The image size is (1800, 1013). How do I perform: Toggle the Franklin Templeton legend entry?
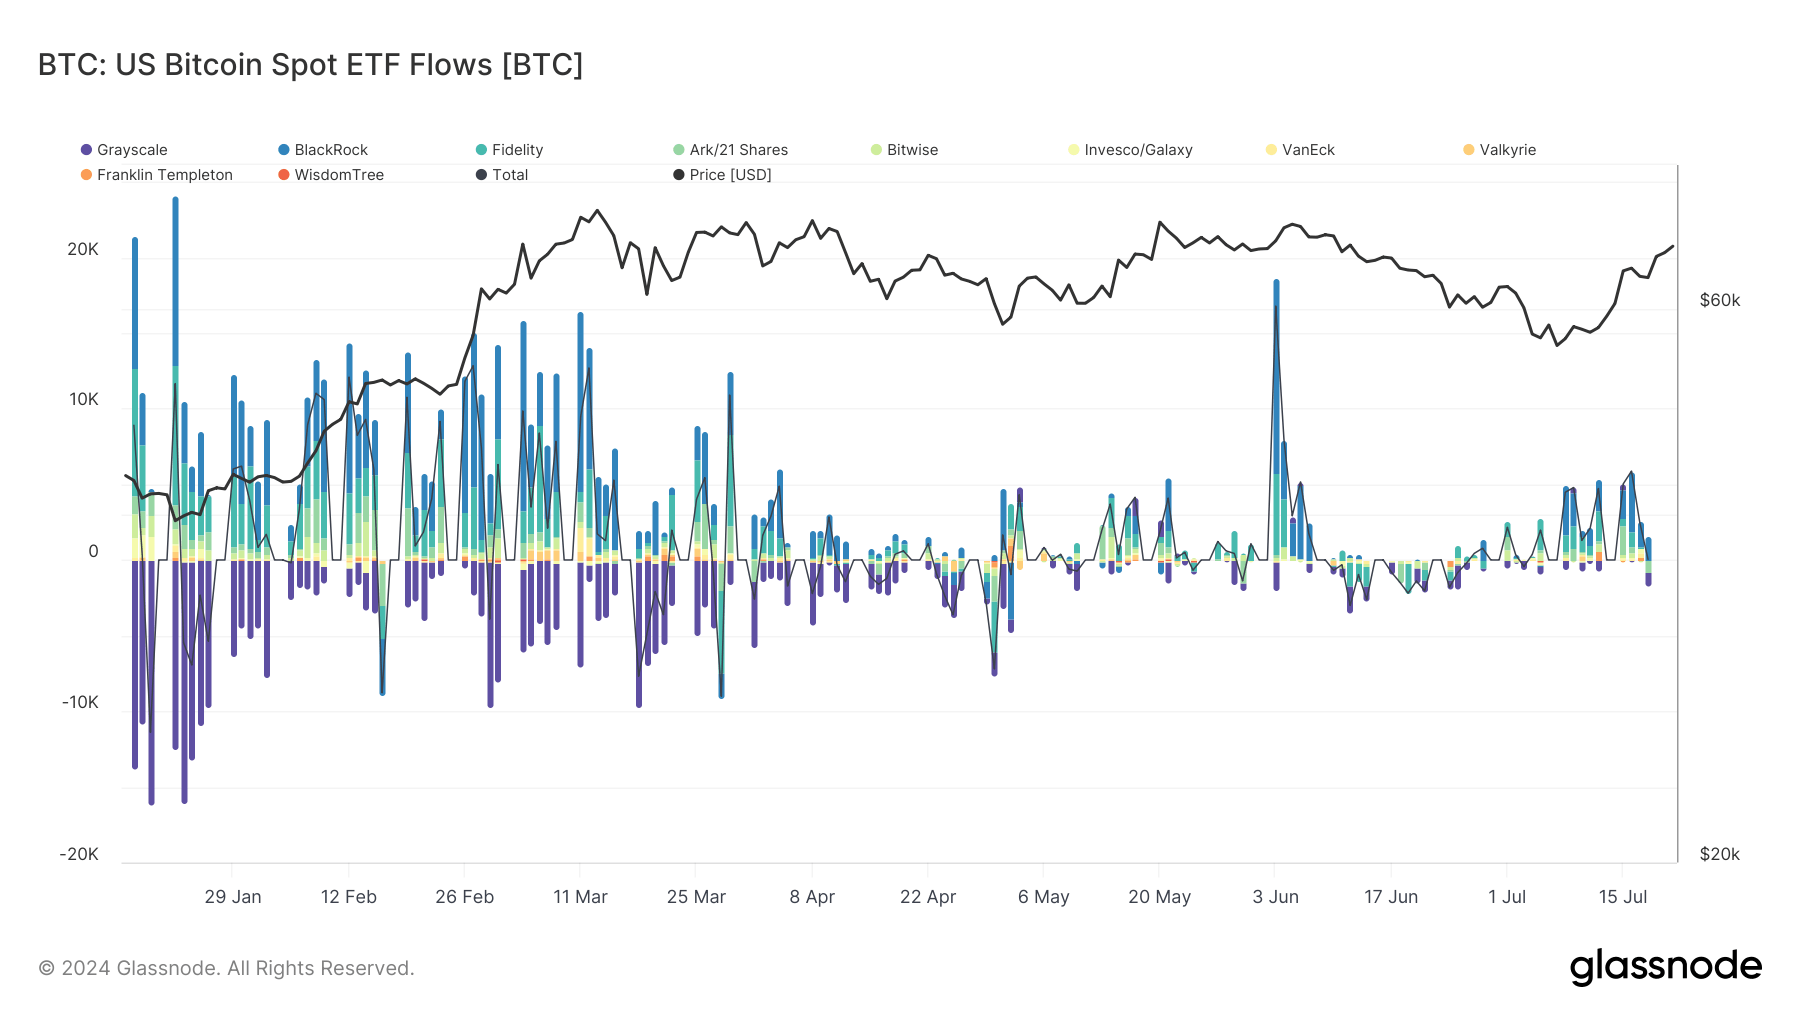tap(156, 175)
